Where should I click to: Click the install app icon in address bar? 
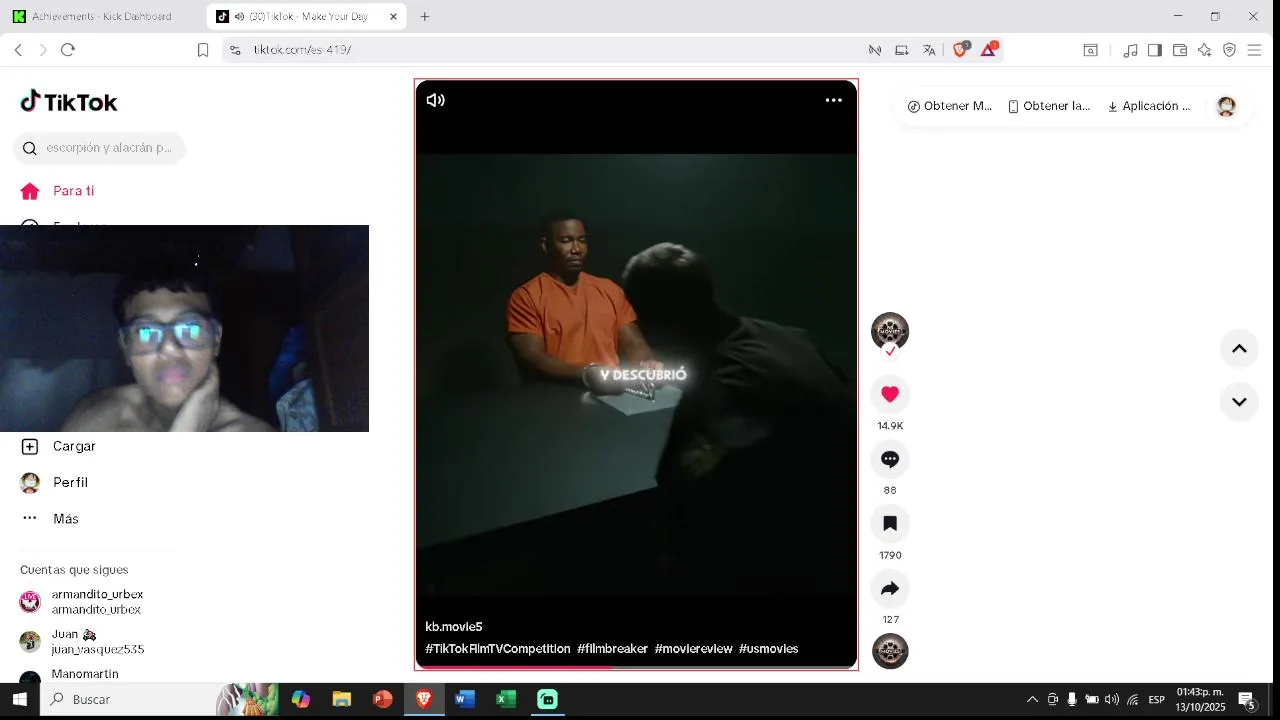coord(902,50)
